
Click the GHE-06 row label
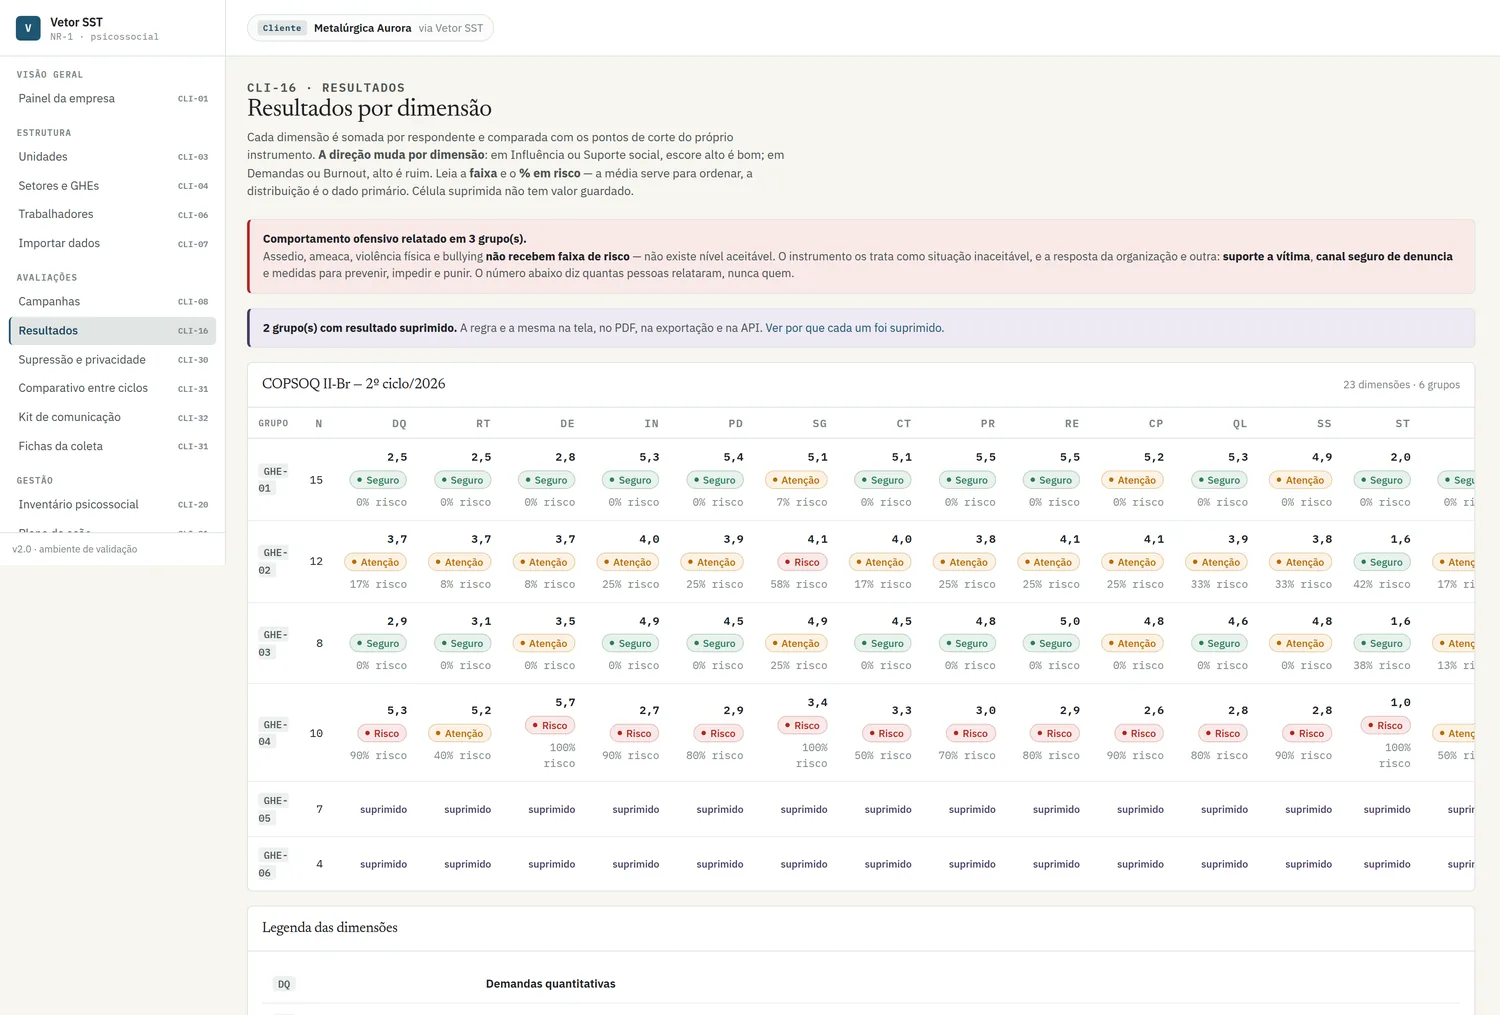click(x=275, y=864)
